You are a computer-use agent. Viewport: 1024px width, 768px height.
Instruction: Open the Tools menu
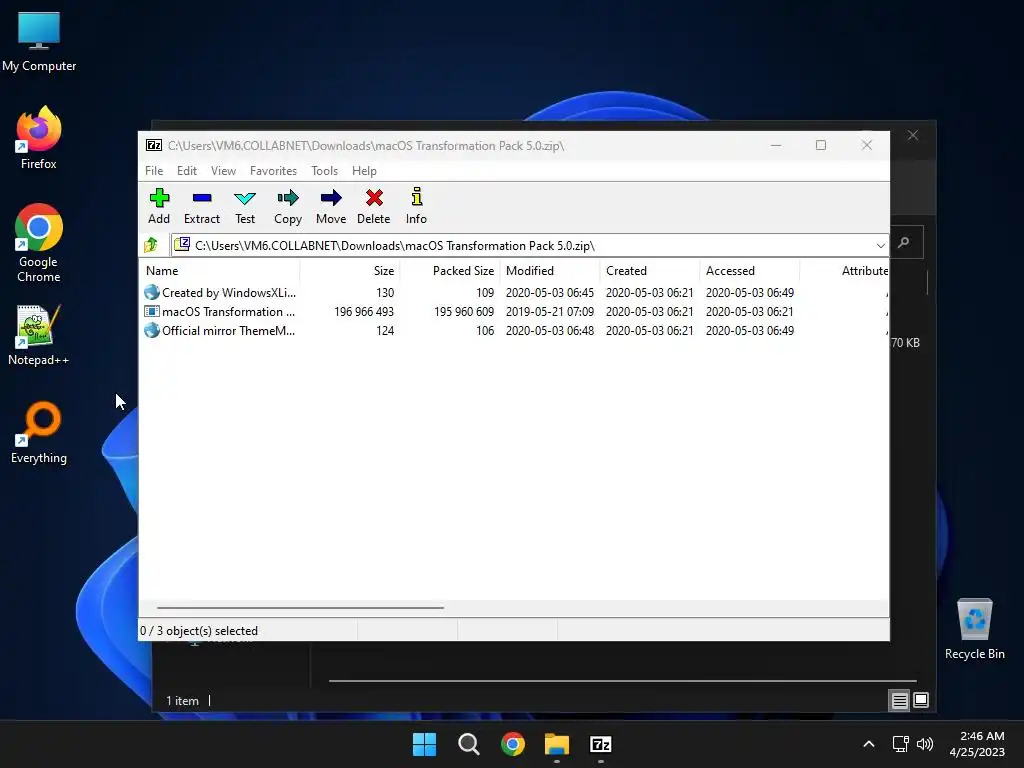click(325, 170)
